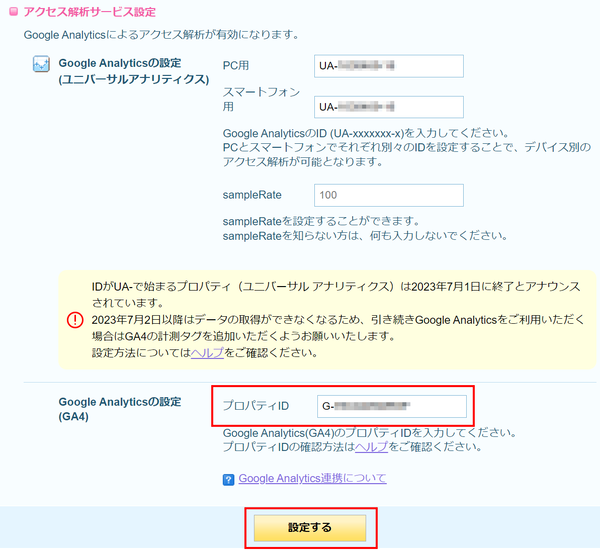
Task: Click Google Analyticsの設定 (GA4) label
Action: (x=119, y=409)
